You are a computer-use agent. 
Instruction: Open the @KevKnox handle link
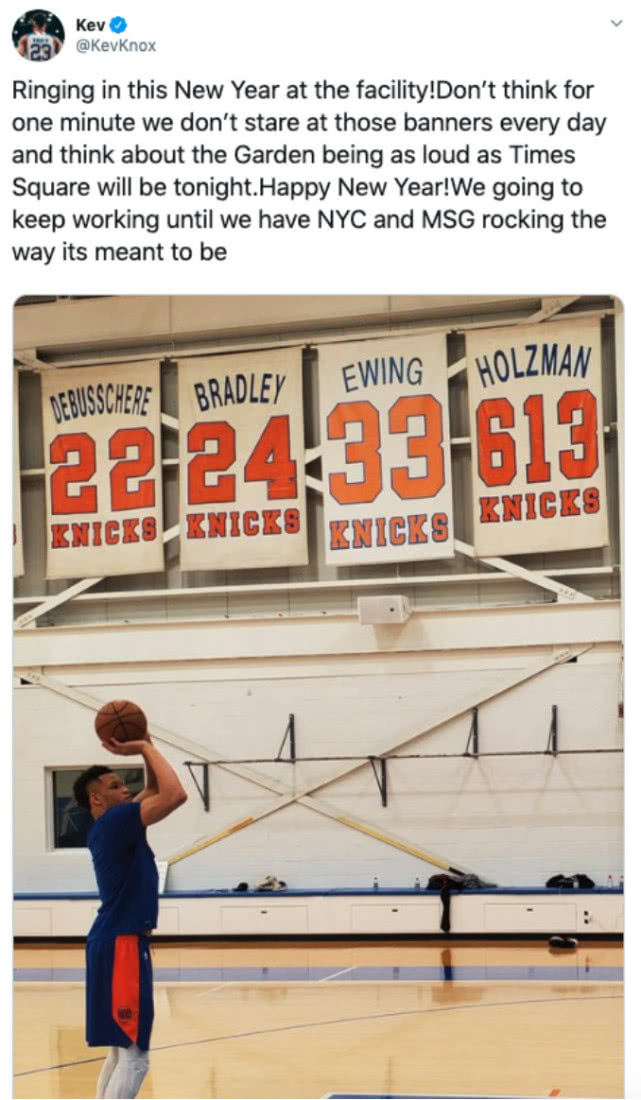pos(116,46)
